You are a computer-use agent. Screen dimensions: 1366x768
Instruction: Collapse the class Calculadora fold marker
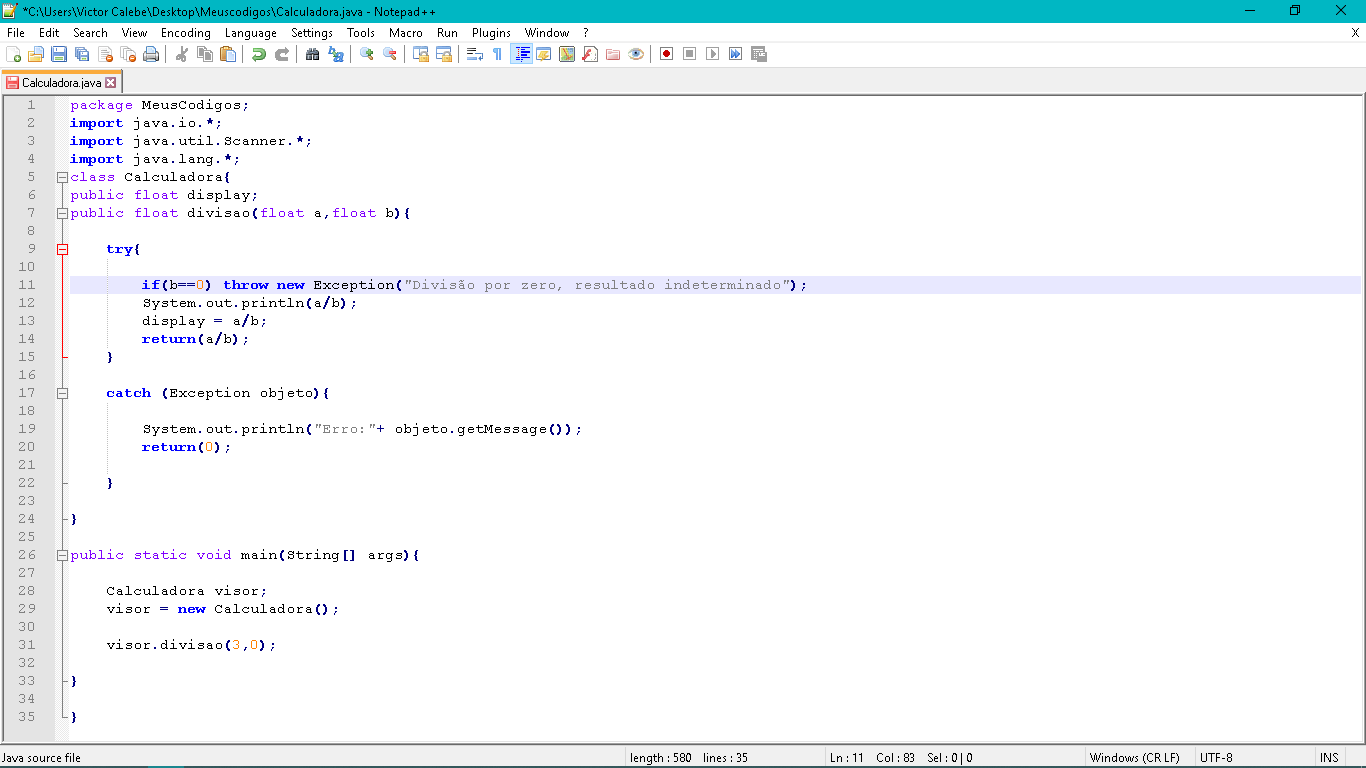pos(62,177)
